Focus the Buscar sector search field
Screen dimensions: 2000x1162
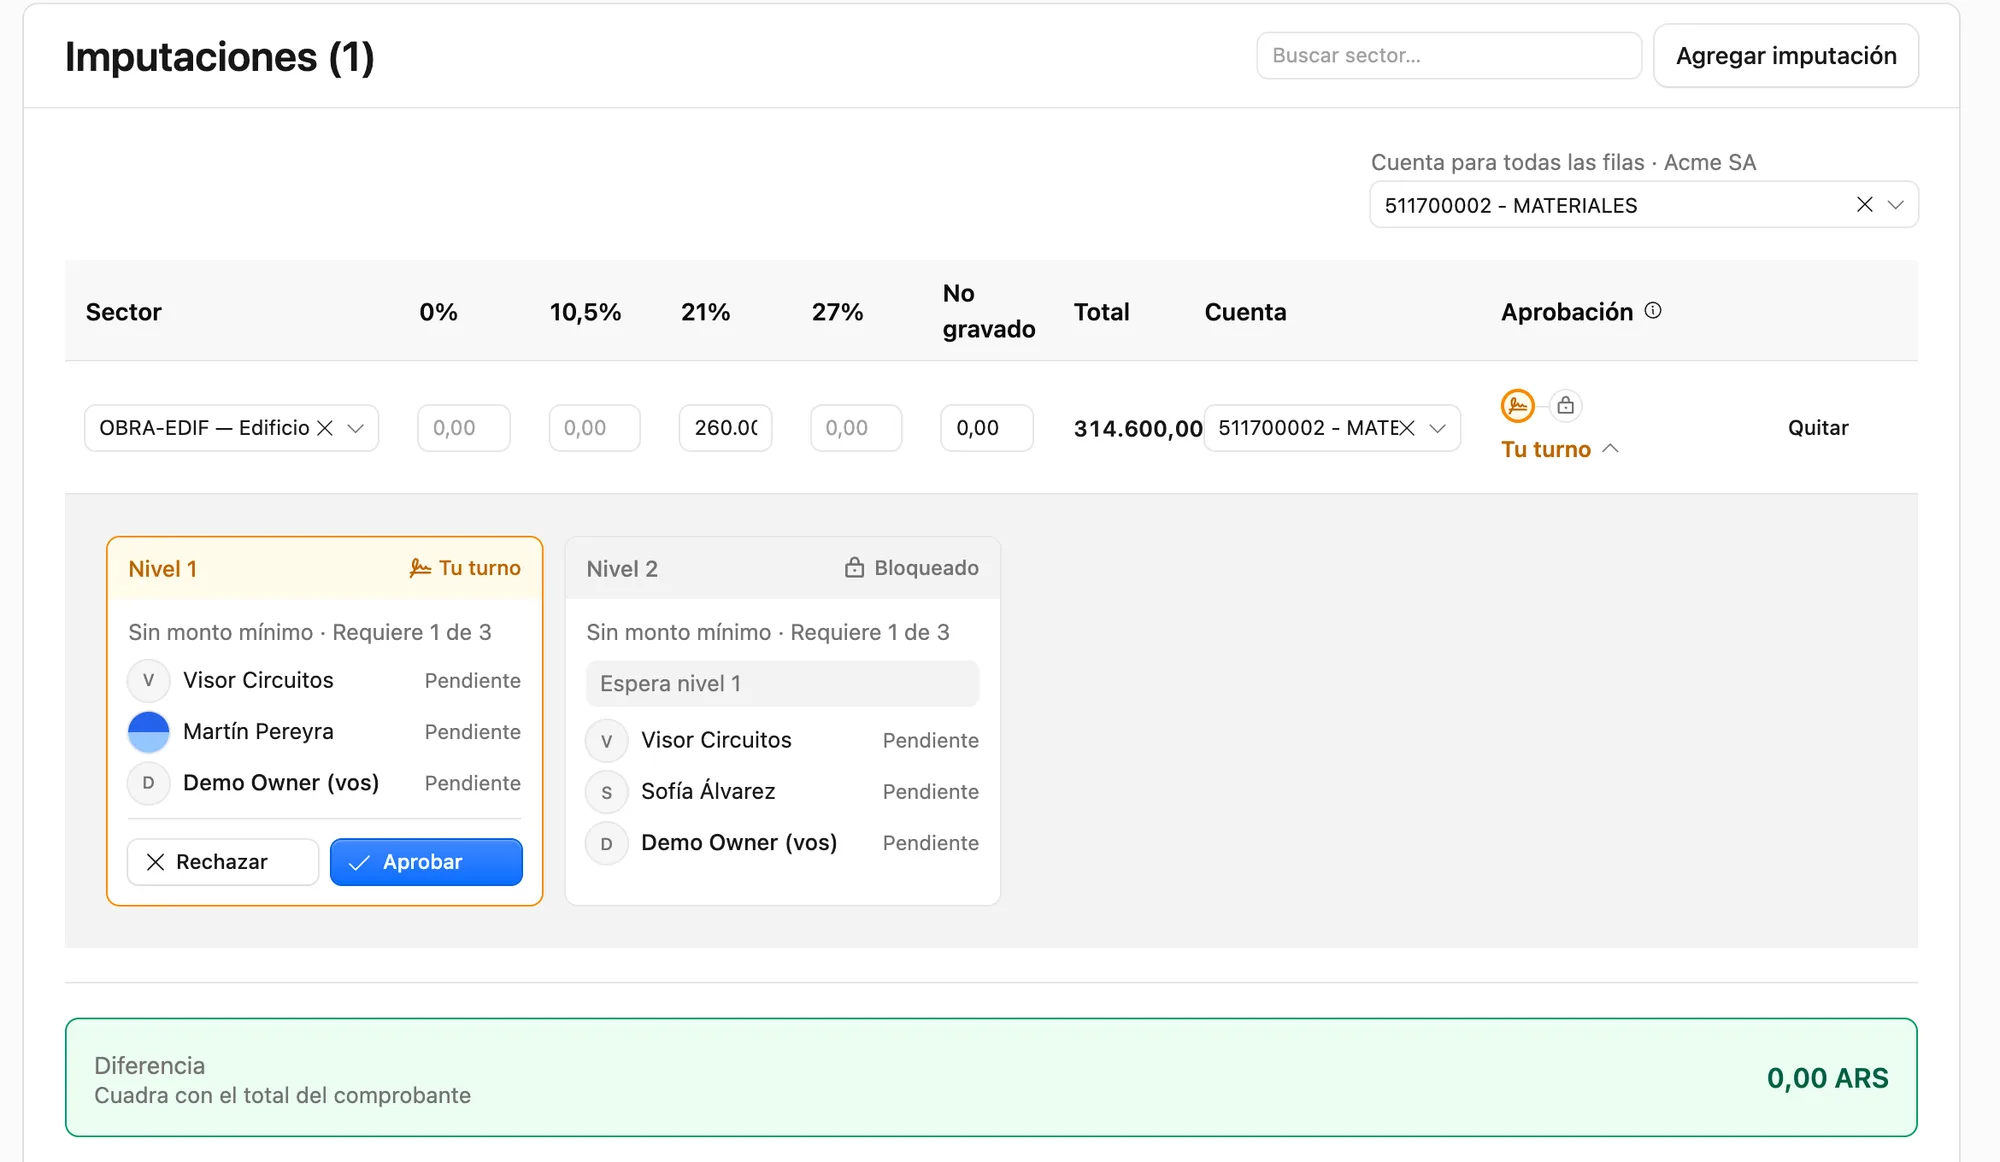tap(1449, 56)
